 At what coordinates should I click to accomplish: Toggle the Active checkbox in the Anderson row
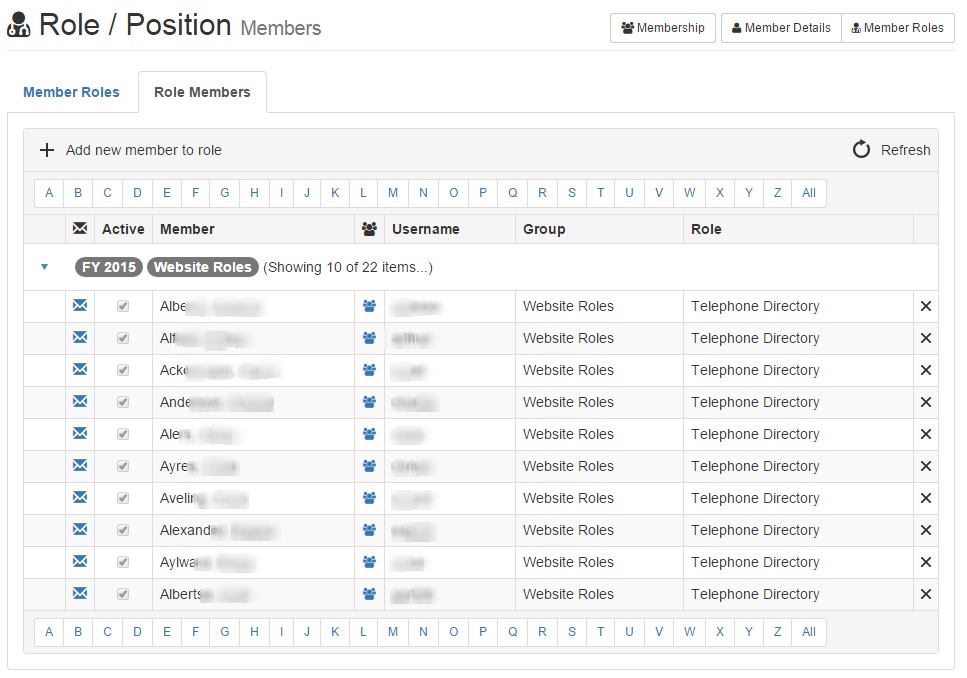coord(123,402)
